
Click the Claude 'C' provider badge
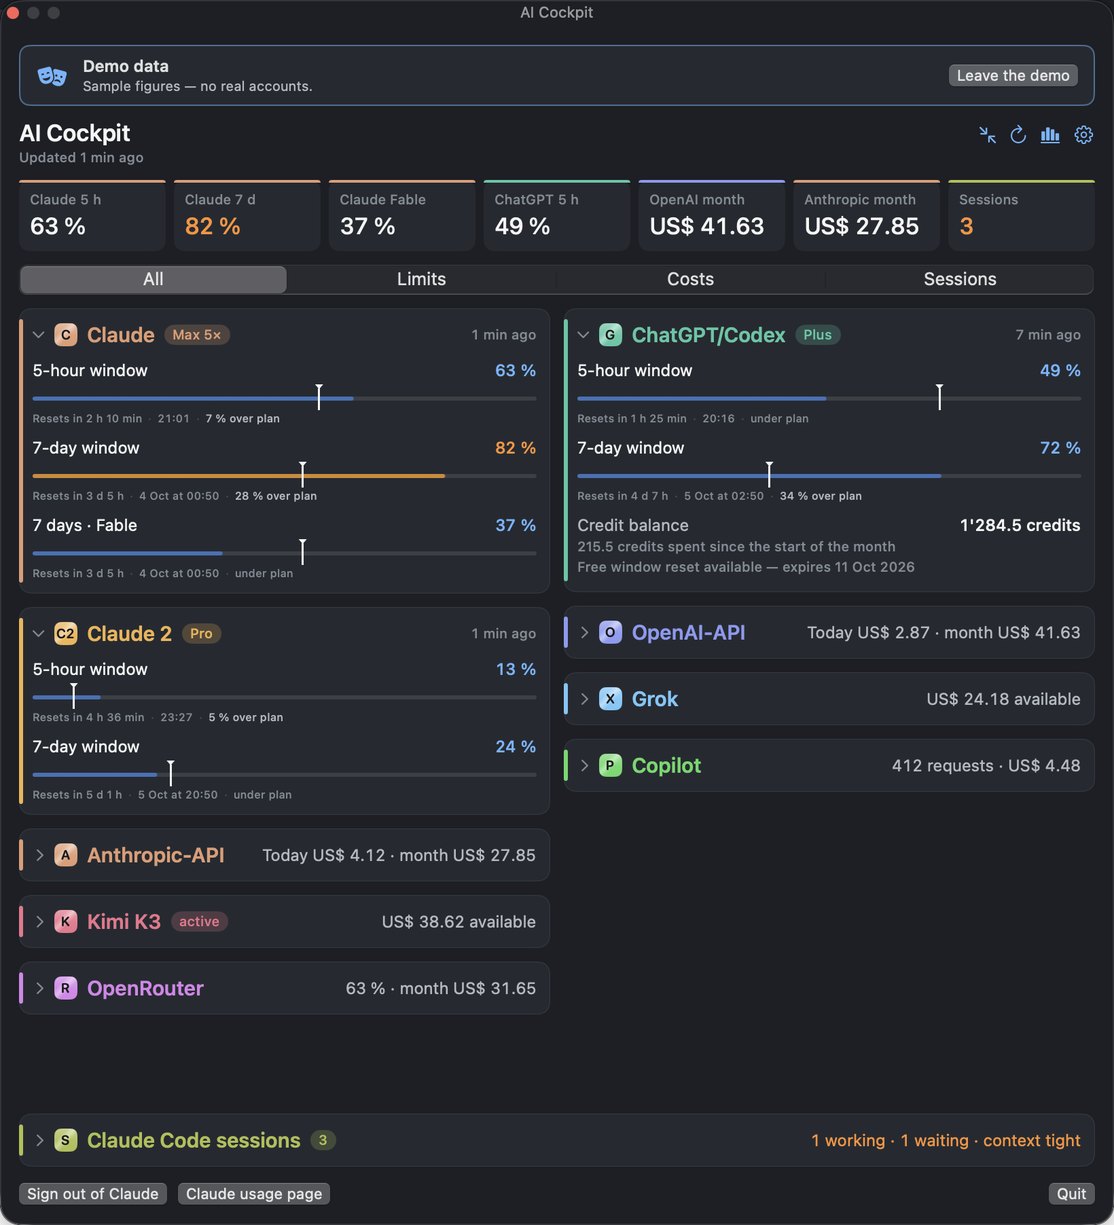pos(65,335)
